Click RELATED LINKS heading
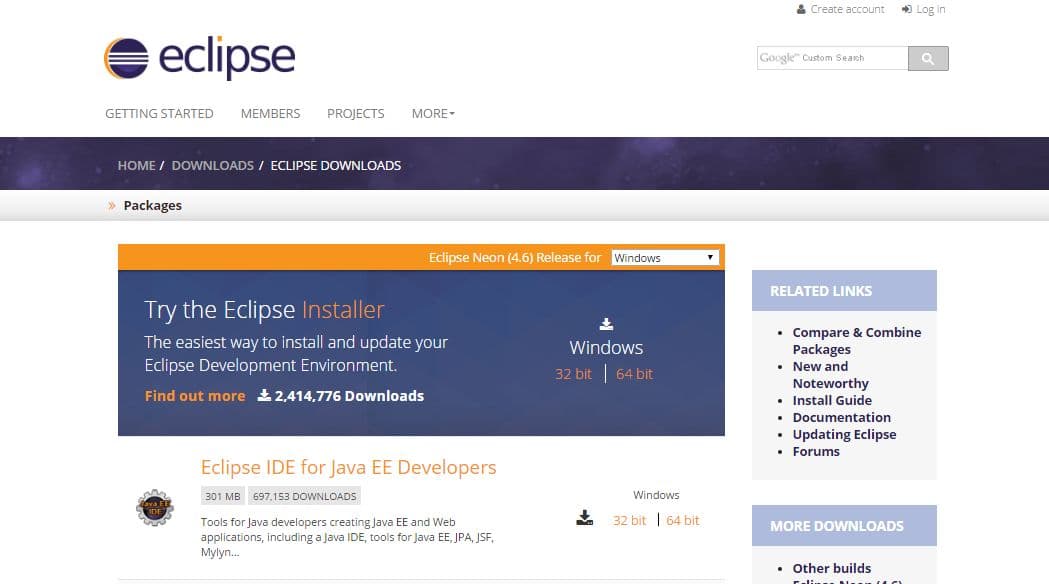The height and width of the screenshot is (584, 1049). pyautogui.click(x=821, y=291)
